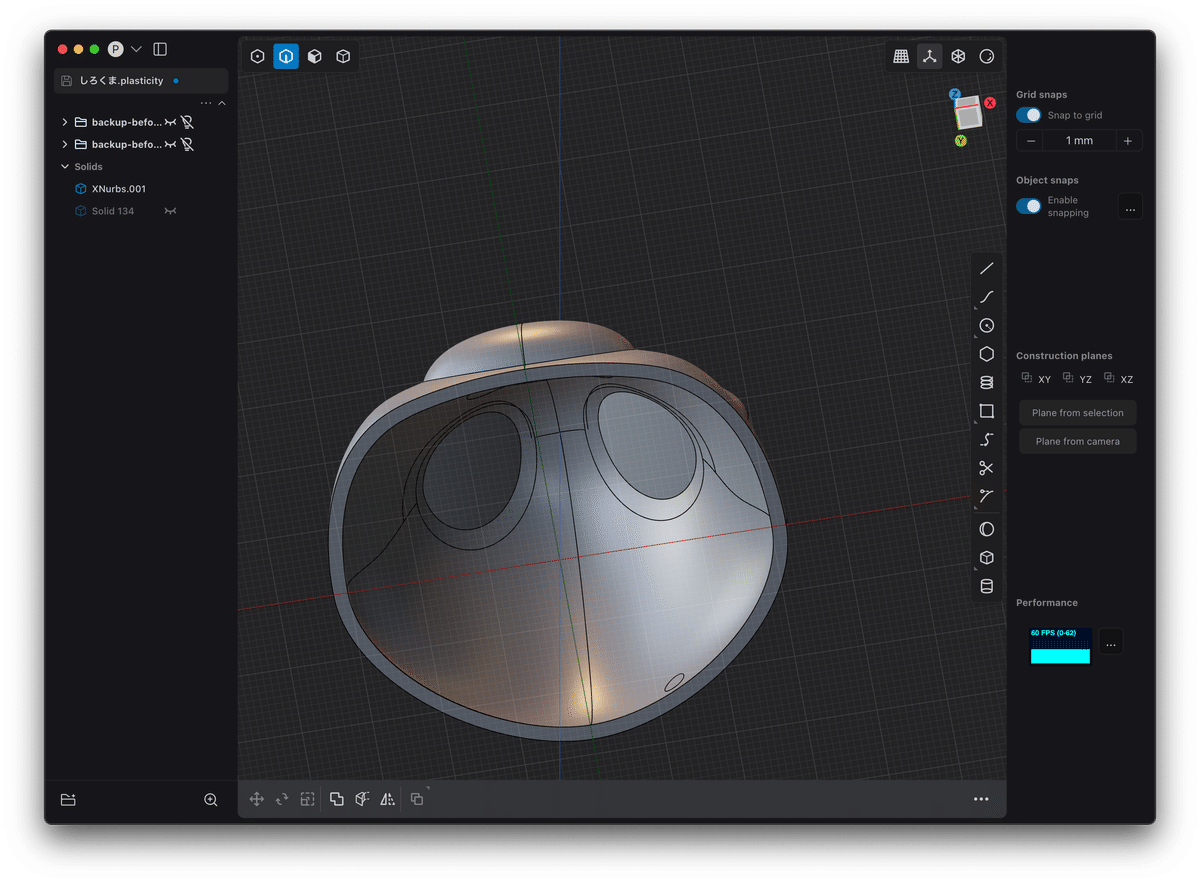Collapse the Solids group
This screenshot has height=883, width=1200.
[65, 167]
